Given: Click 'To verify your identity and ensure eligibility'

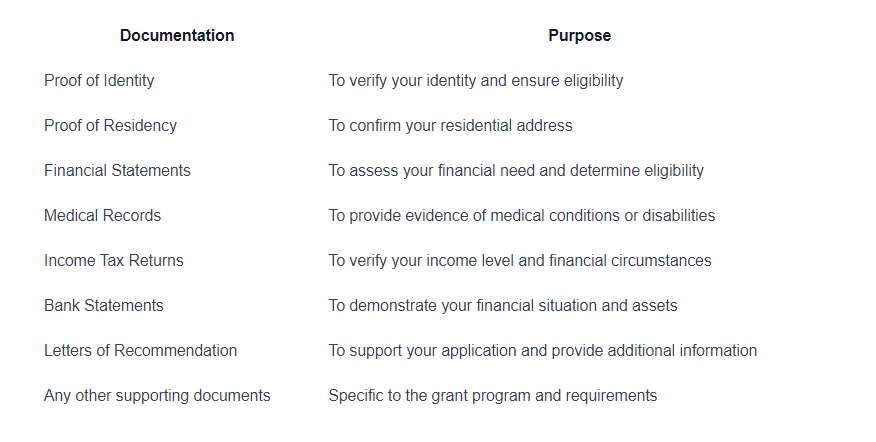Looking at the screenshot, I should [x=476, y=80].
